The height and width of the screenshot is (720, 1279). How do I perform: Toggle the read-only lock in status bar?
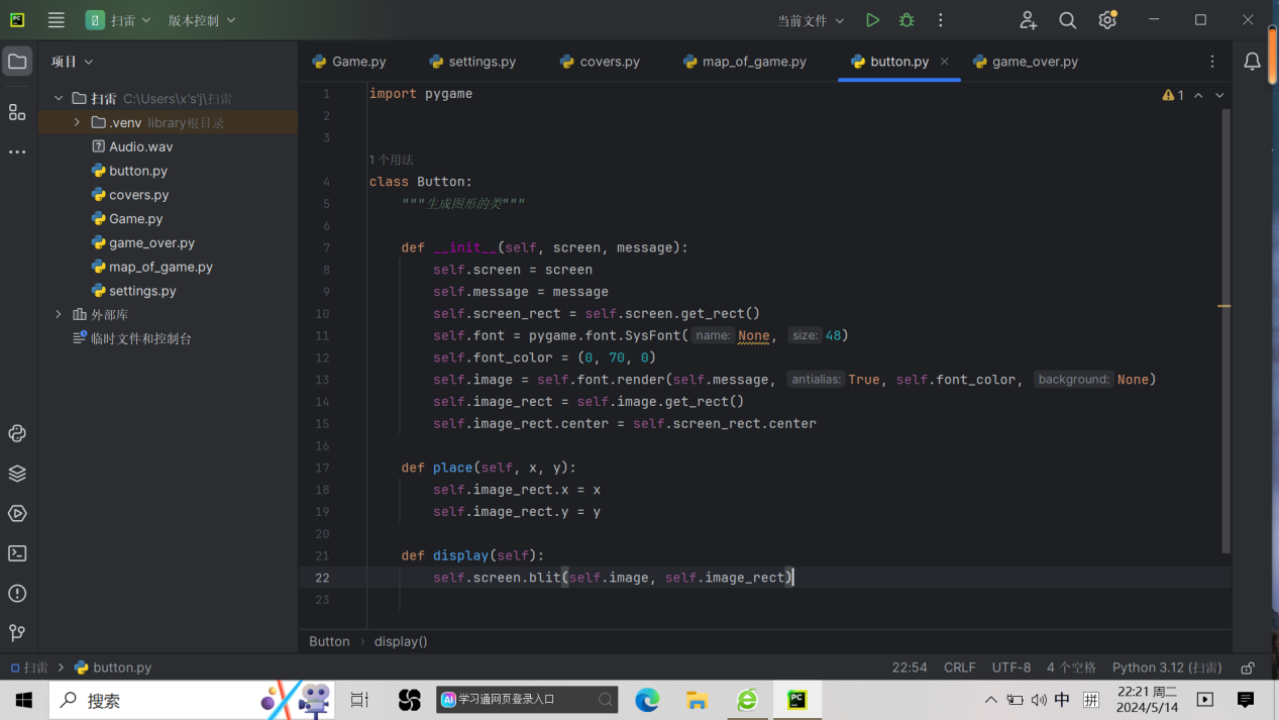click(1247, 668)
